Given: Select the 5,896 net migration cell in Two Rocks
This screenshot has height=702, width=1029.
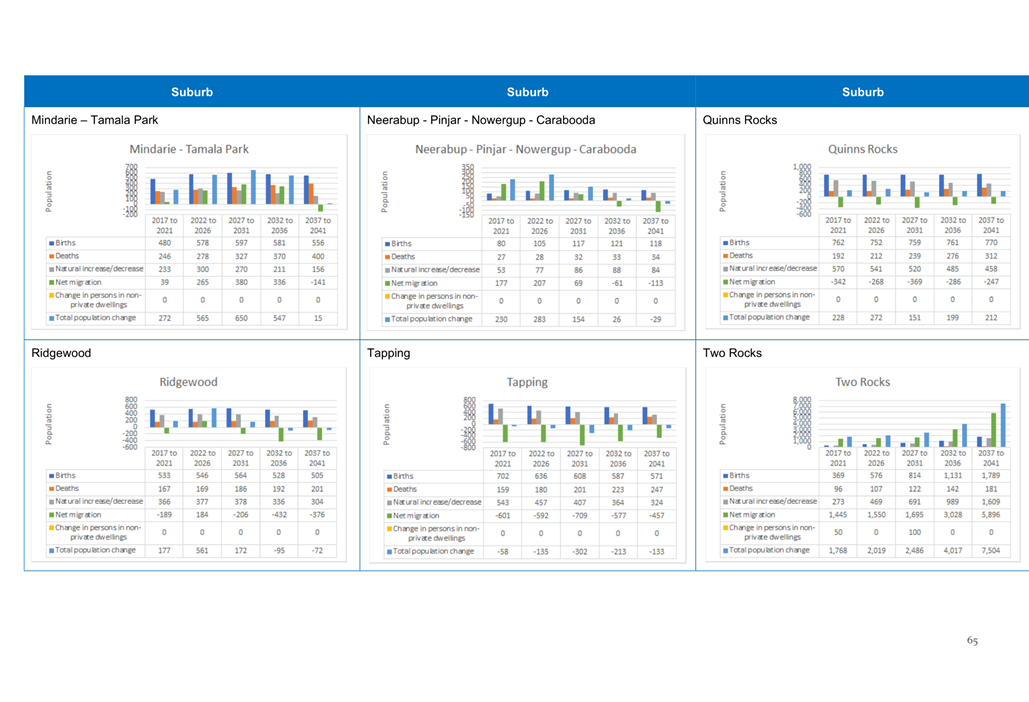Looking at the screenshot, I should point(991,514).
